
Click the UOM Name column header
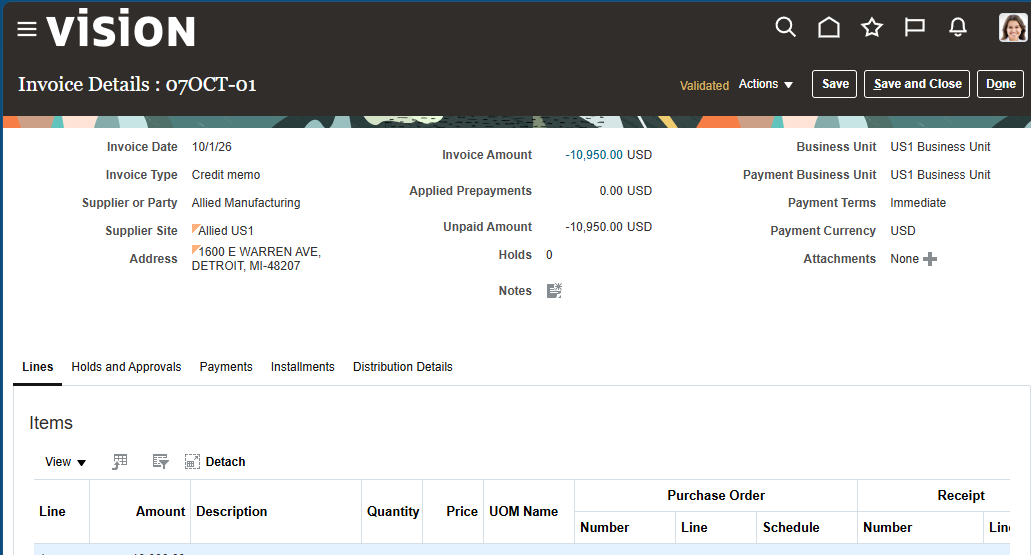529,512
